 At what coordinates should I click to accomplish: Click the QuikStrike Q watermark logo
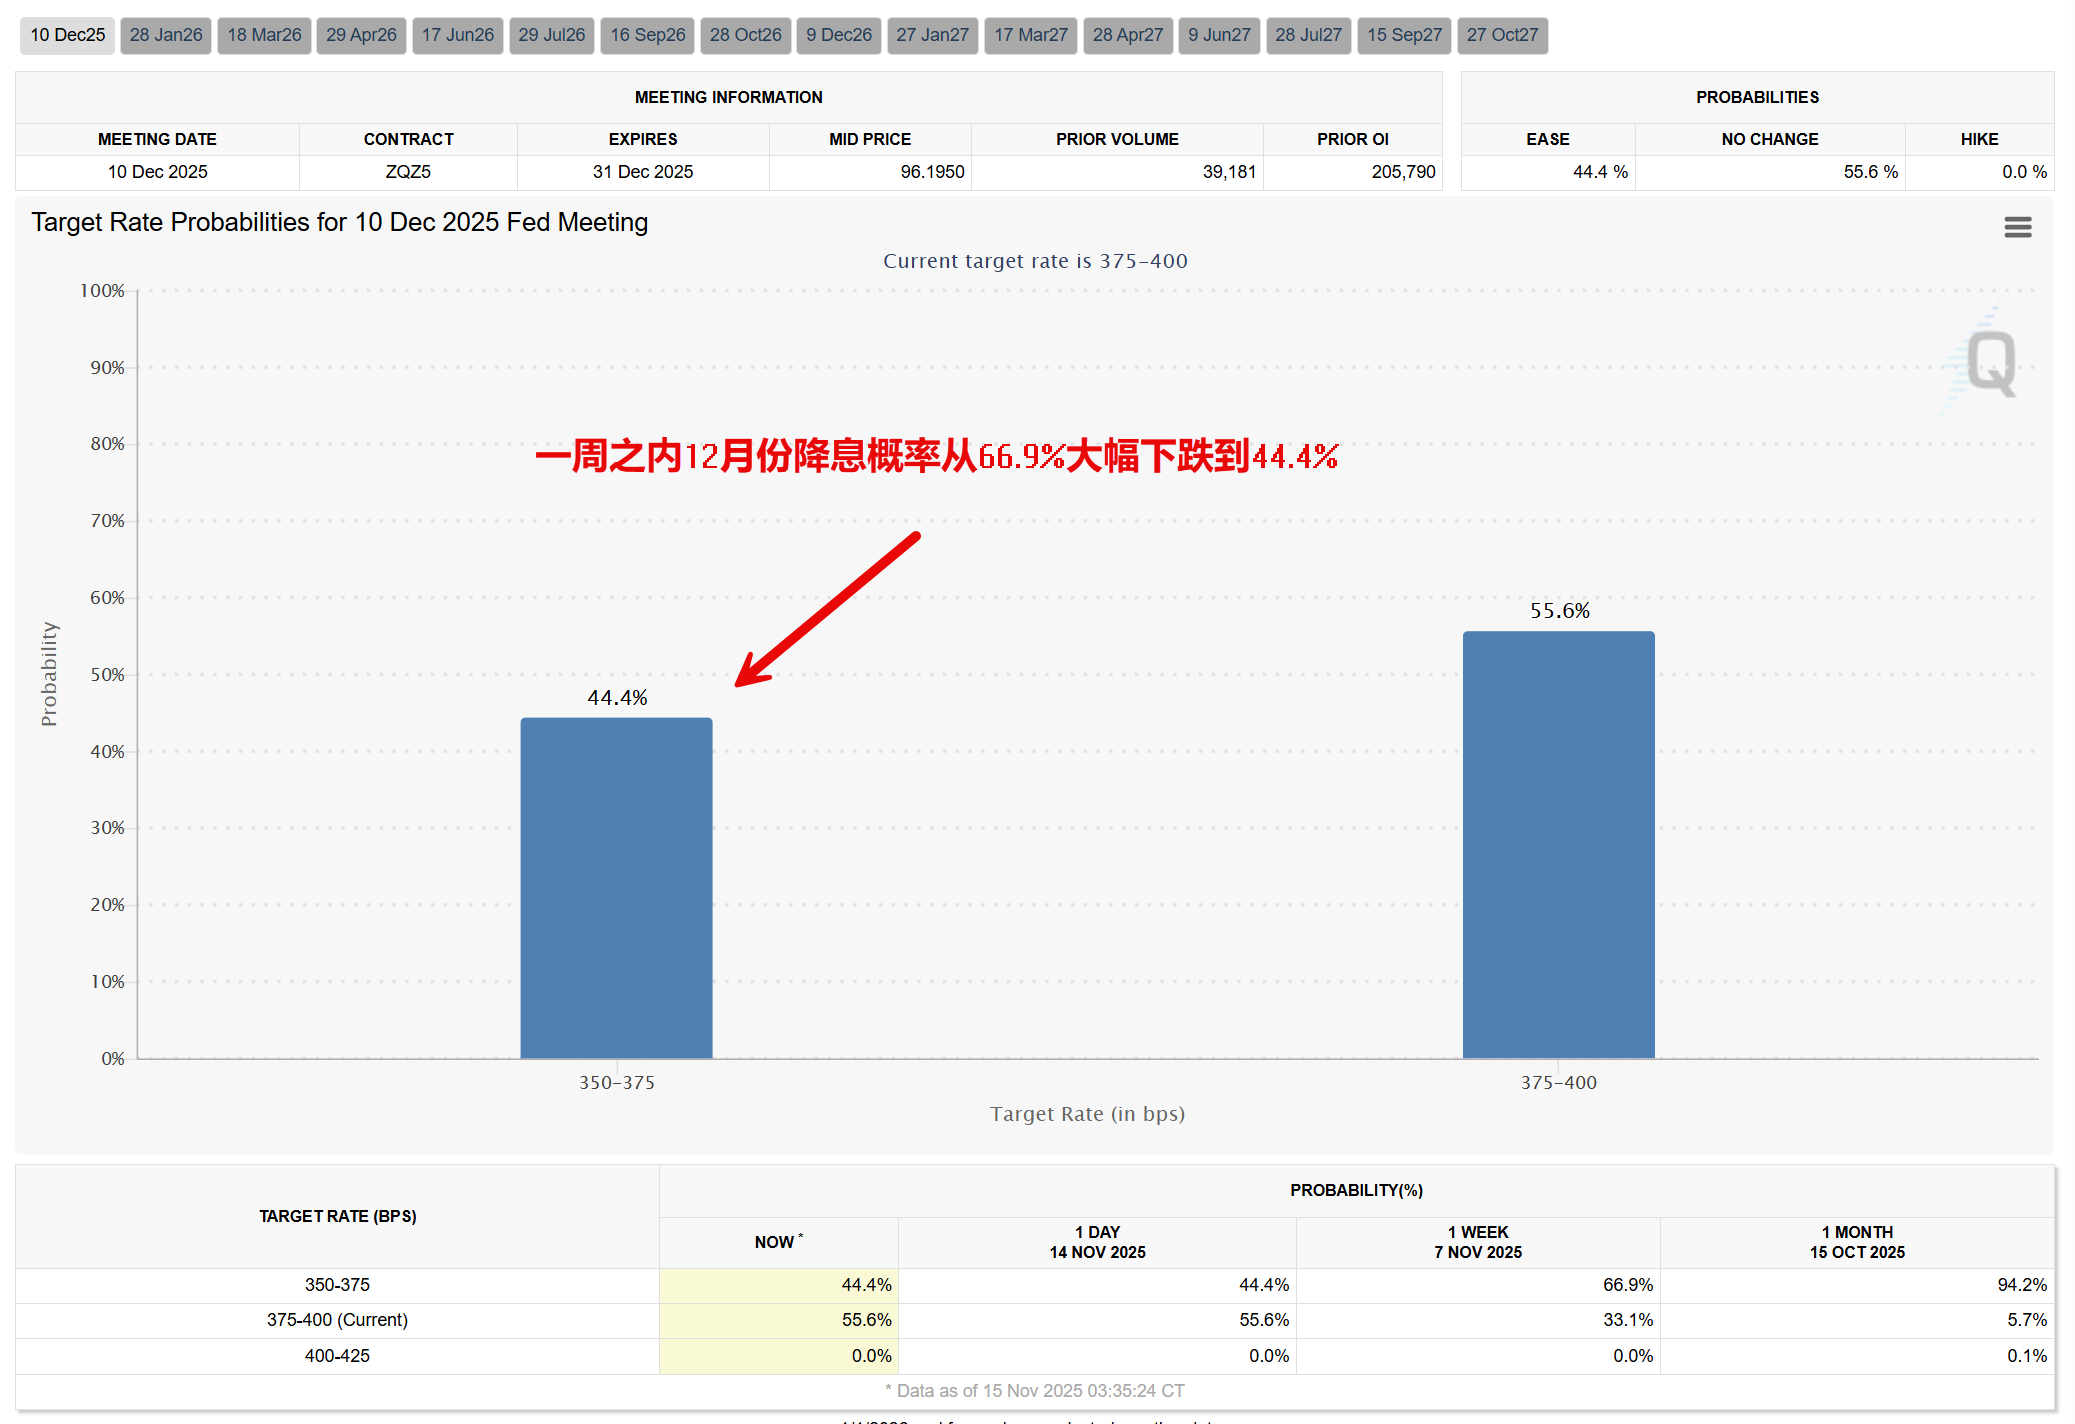click(x=1990, y=363)
